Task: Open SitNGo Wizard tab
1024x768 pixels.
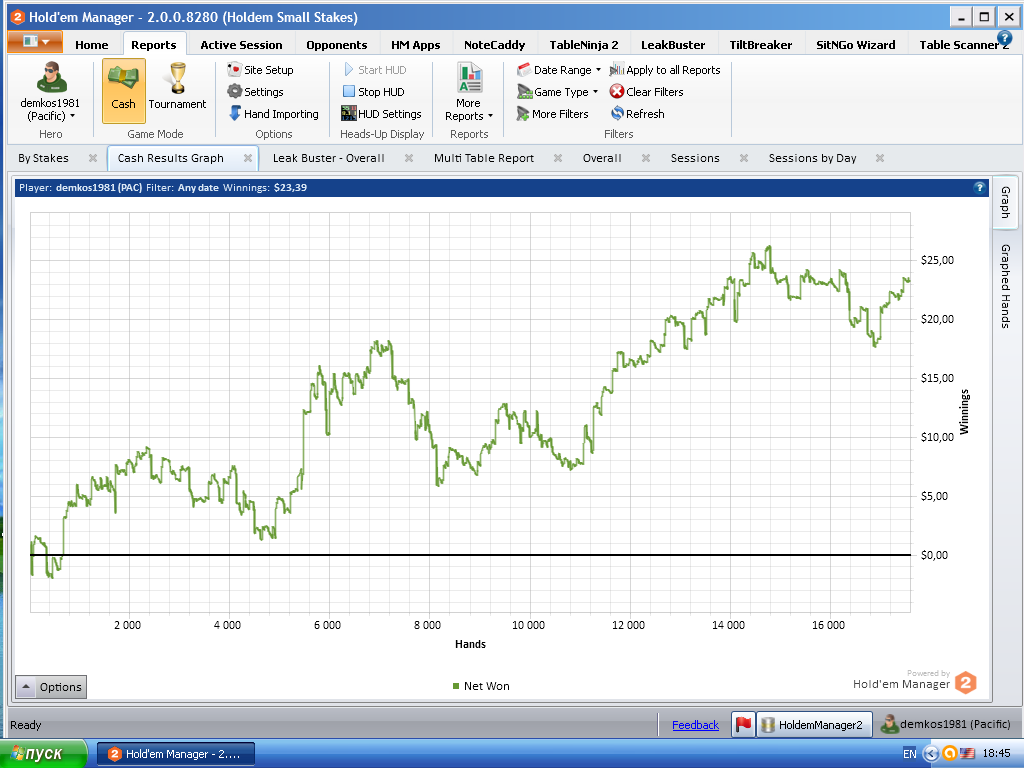Action: pos(856,44)
